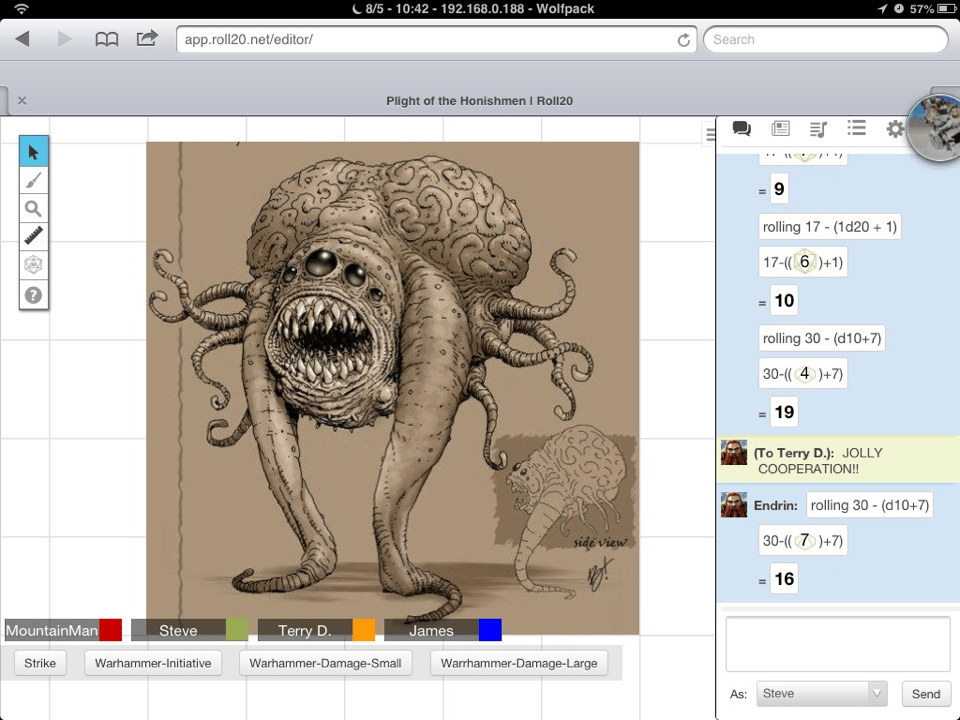
Task: Tap the location arrow status icon
Action: 882,9
